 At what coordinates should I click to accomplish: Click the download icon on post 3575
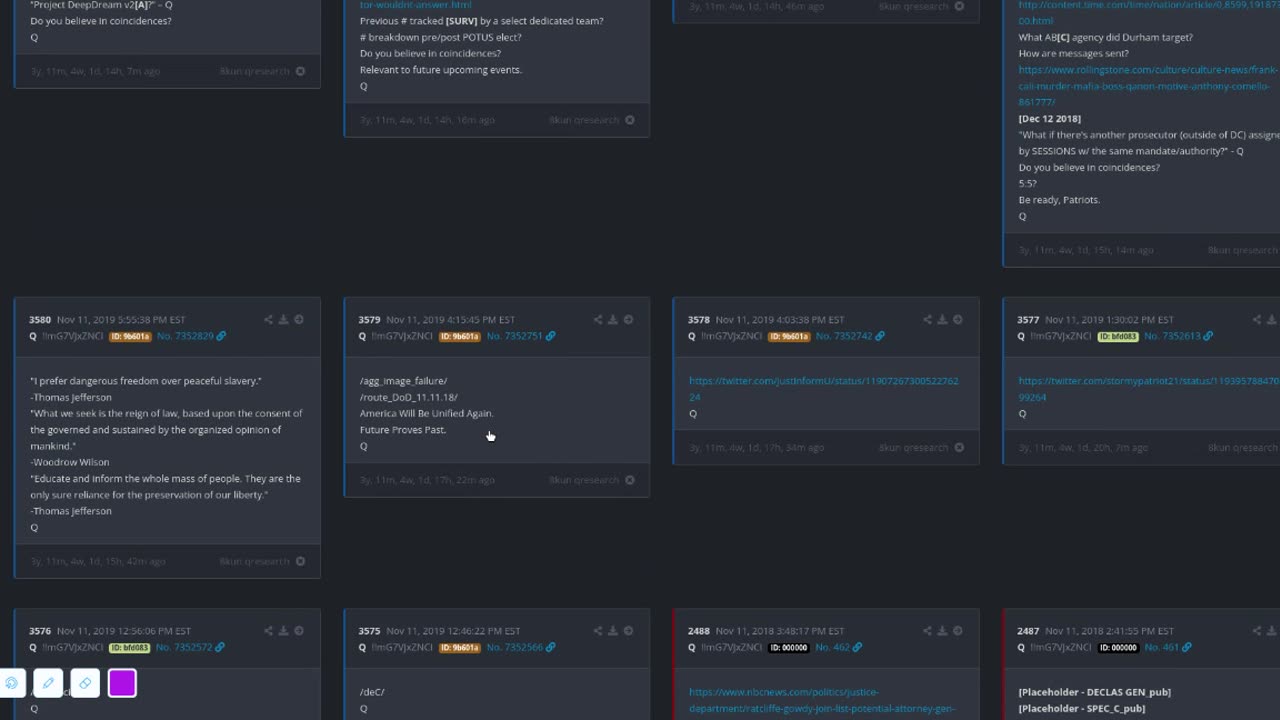coord(613,631)
